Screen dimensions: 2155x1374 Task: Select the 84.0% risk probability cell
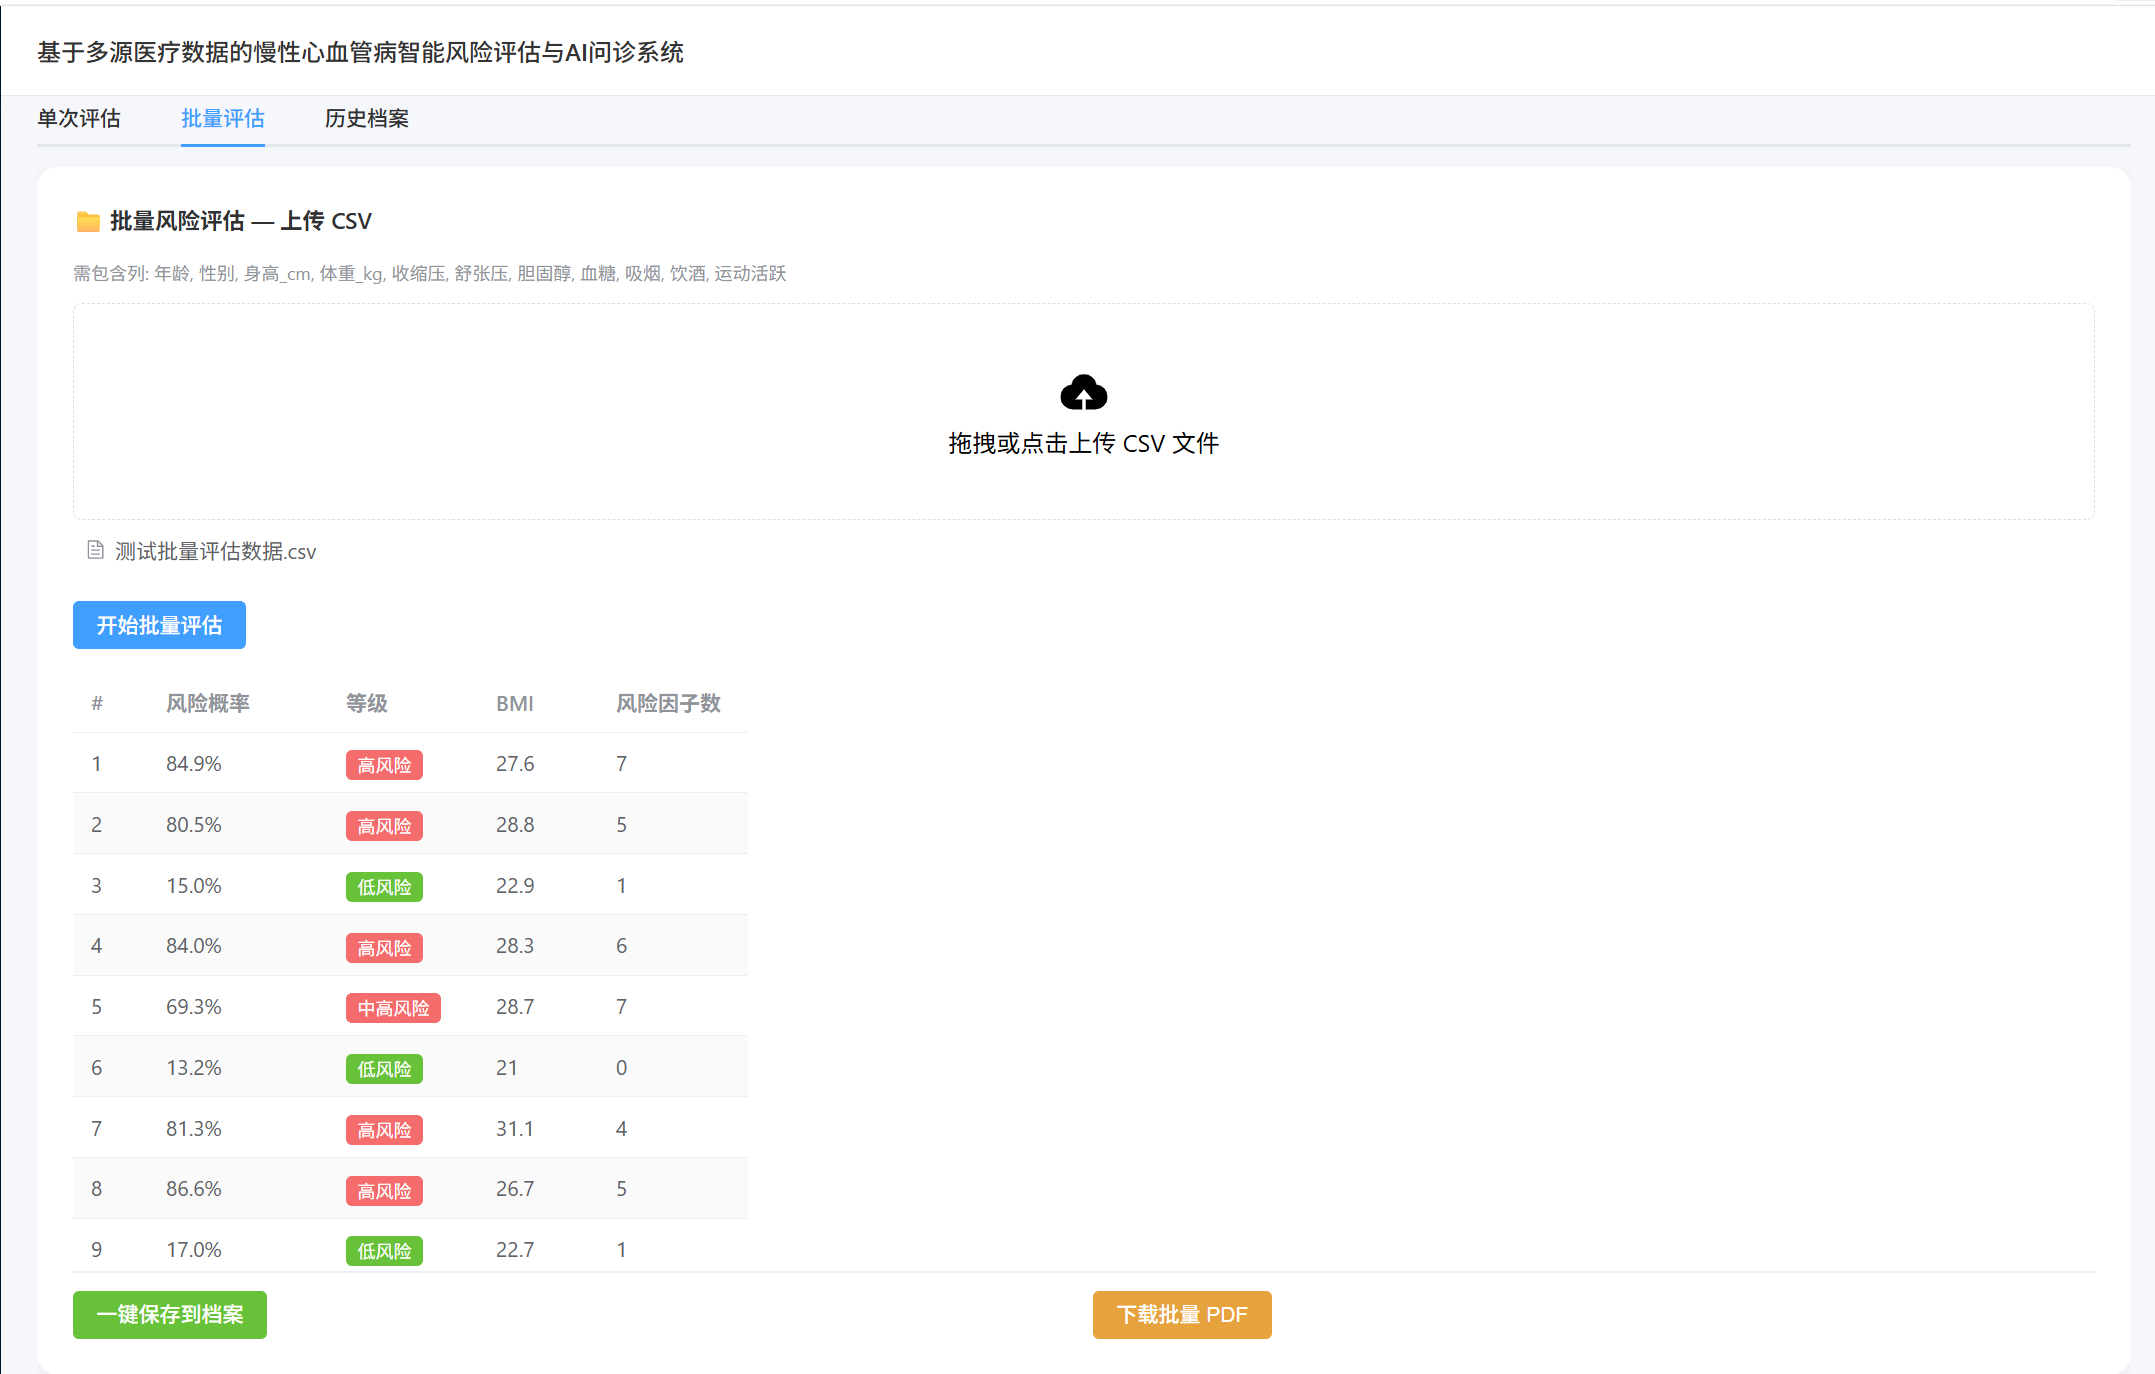point(194,946)
